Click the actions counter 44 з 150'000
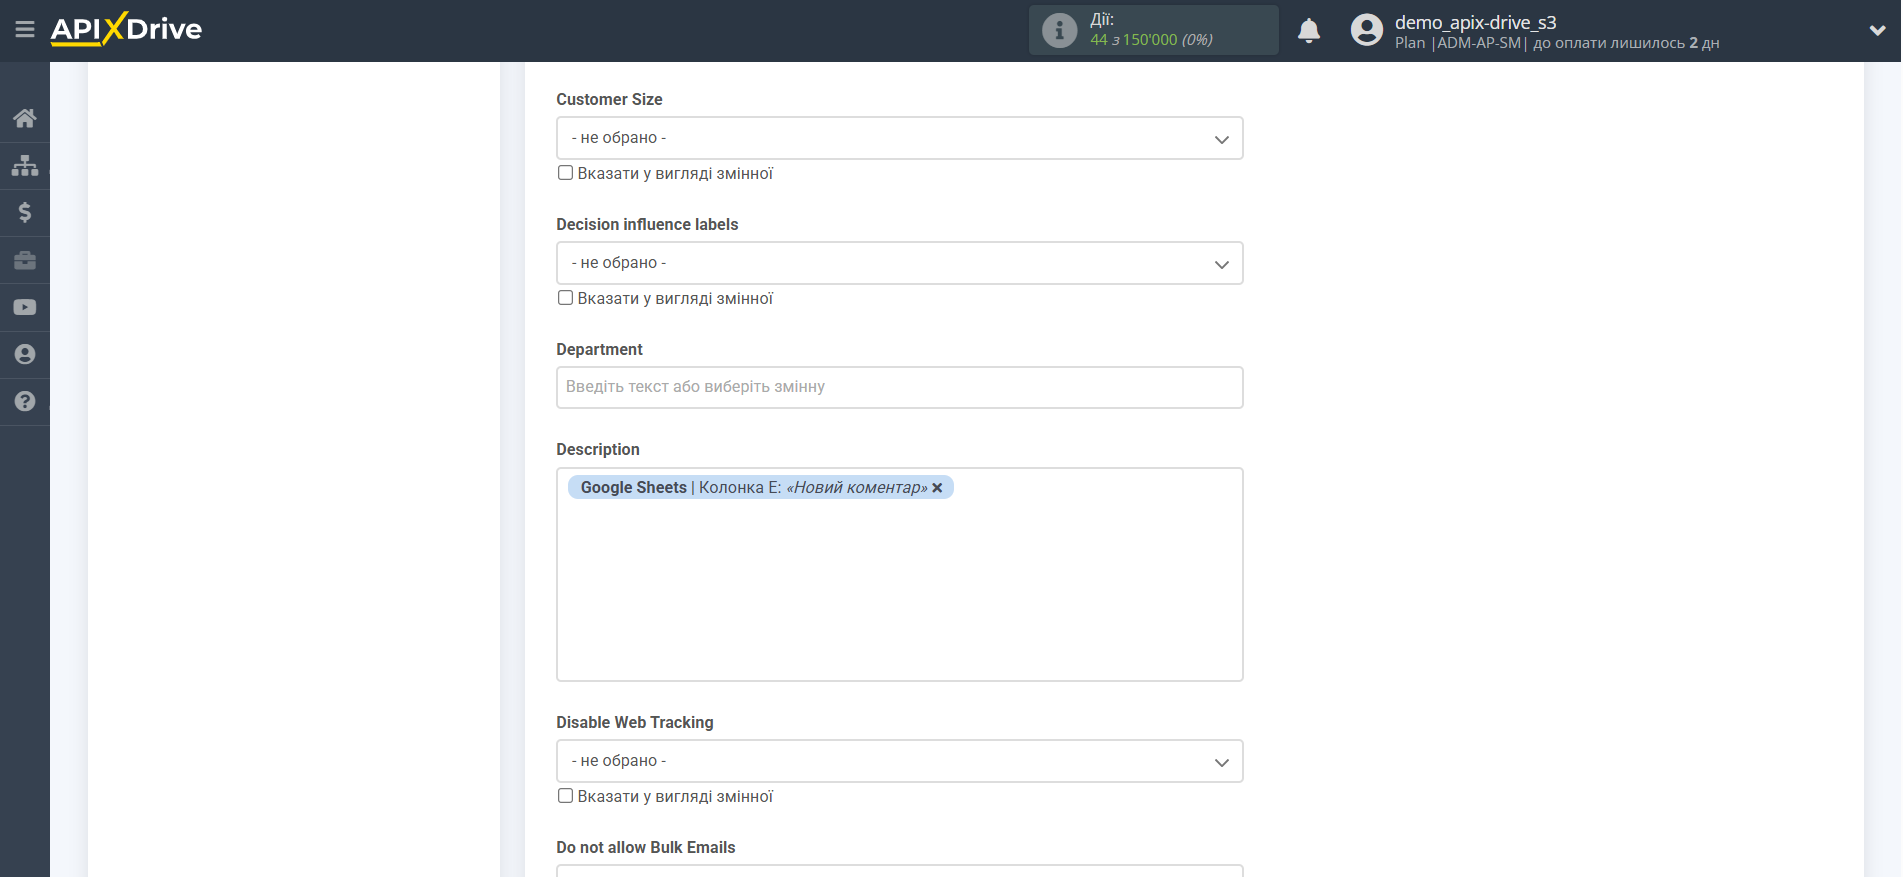Image resolution: width=1903 pixels, height=877 pixels. pyautogui.click(x=1151, y=40)
